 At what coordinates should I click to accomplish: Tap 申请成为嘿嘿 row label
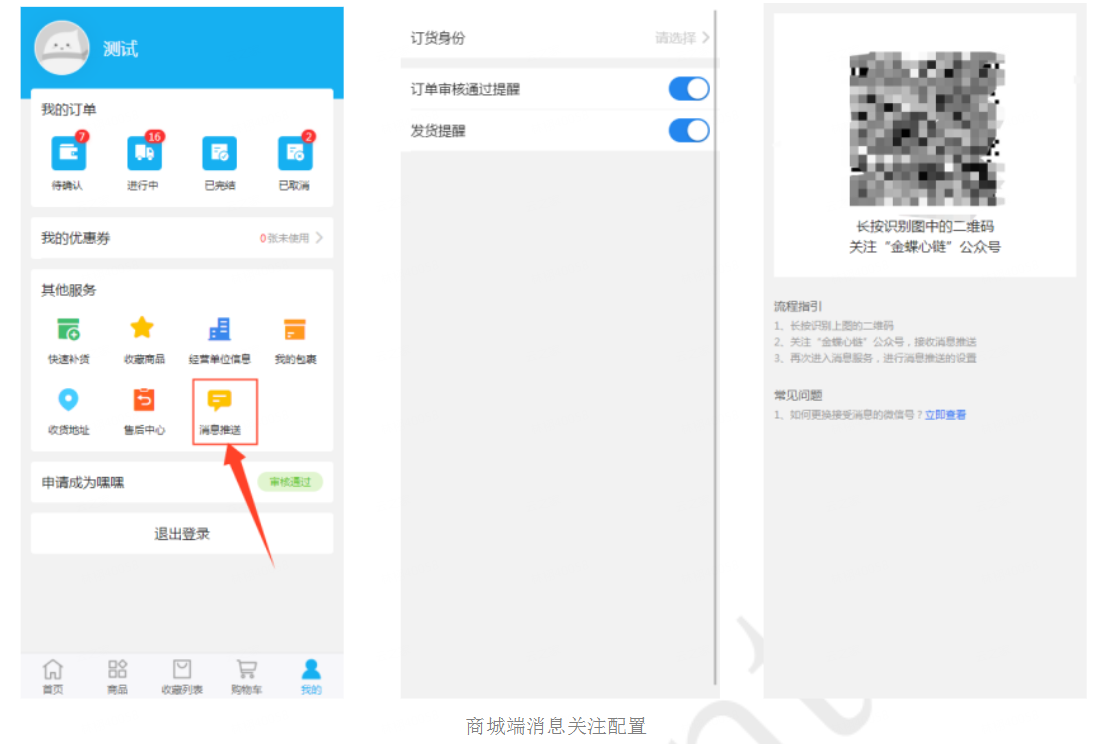83,483
